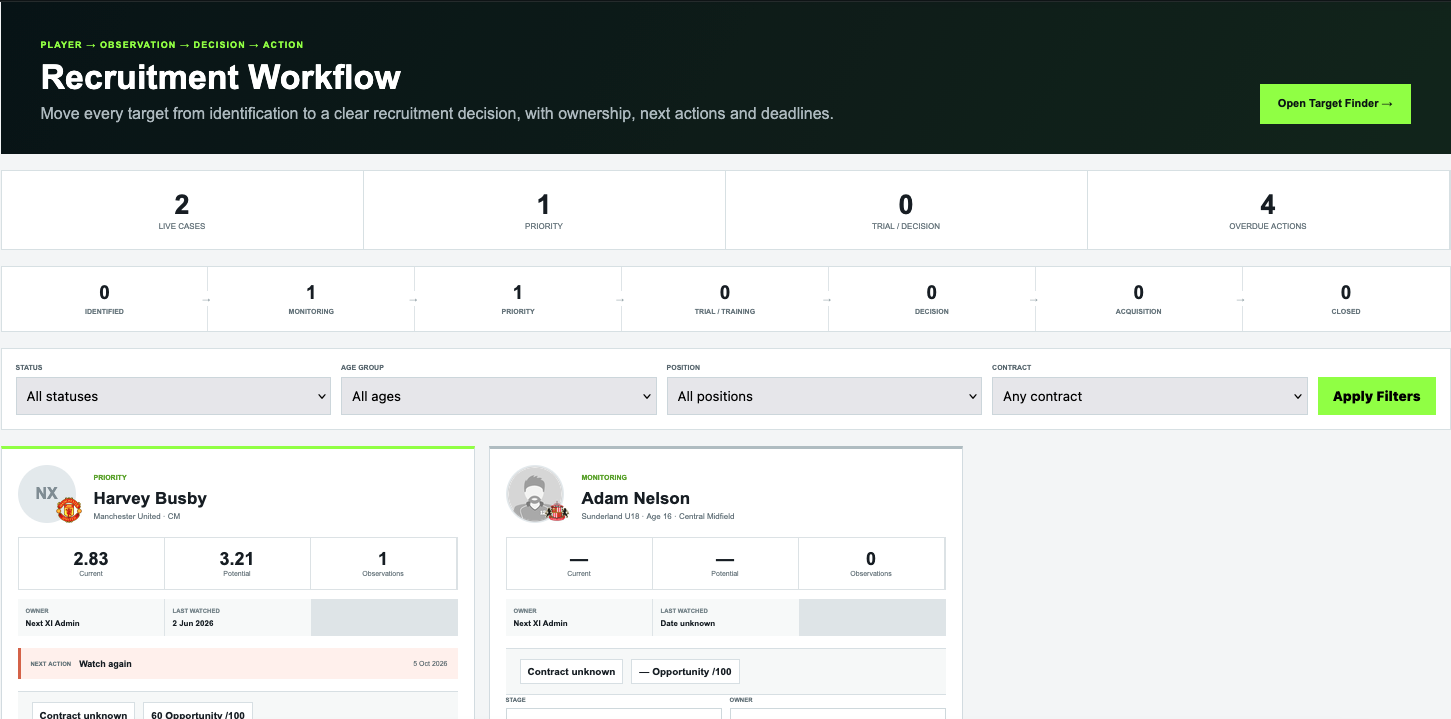Click the Live Cases summary card

click(x=182, y=210)
